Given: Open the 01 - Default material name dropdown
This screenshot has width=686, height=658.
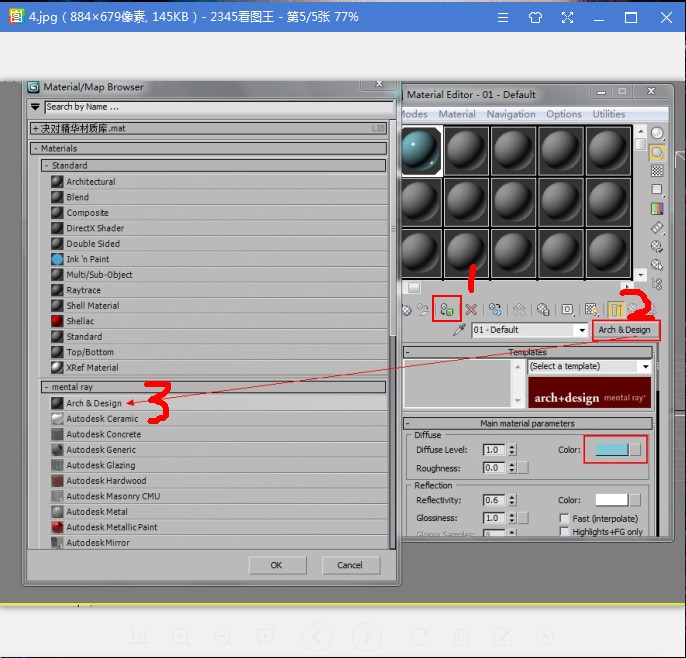Looking at the screenshot, I should pyautogui.click(x=582, y=330).
